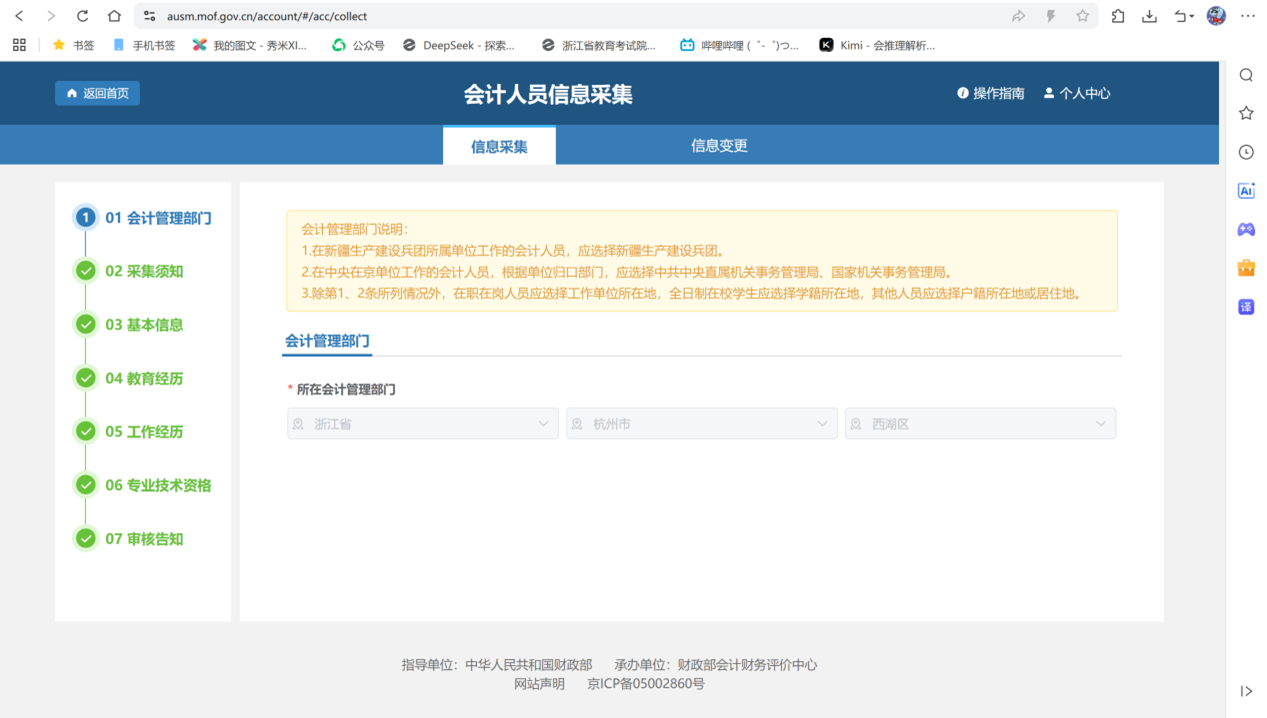The width and height of the screenshot is (1267, 718).
Task: Open the 操作指南 help link
Action: (x=990, y=93)
